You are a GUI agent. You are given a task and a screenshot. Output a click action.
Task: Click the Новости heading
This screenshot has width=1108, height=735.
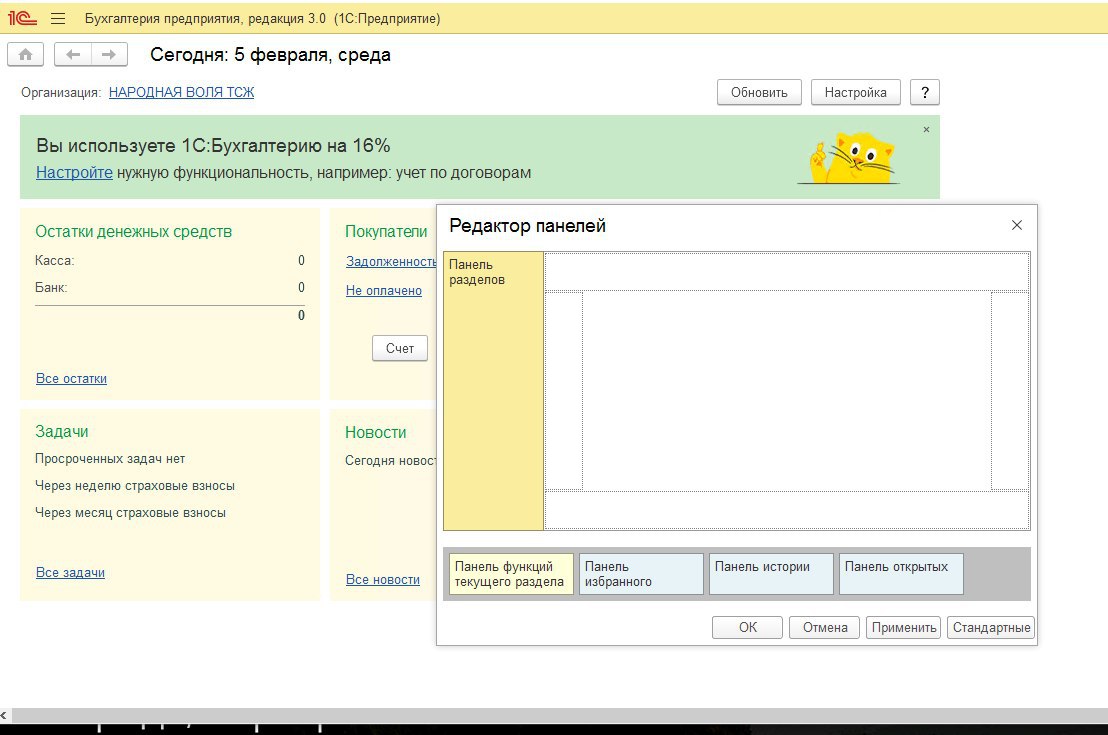click(x=376, y=432)
